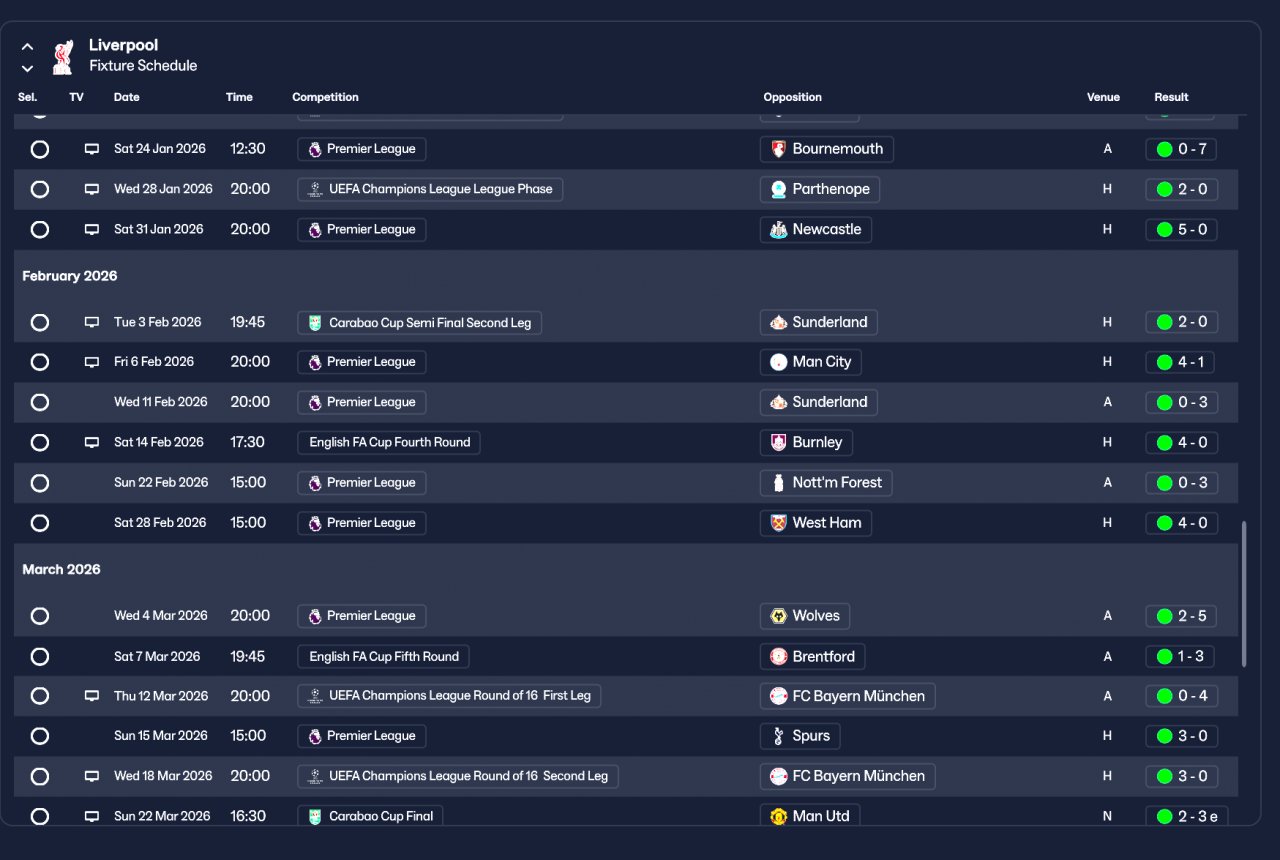The width and height of the screenshot is (1280, 860).
Task: Open the 4 - 1 Man City result
Action: click(x=1181, y=362)
